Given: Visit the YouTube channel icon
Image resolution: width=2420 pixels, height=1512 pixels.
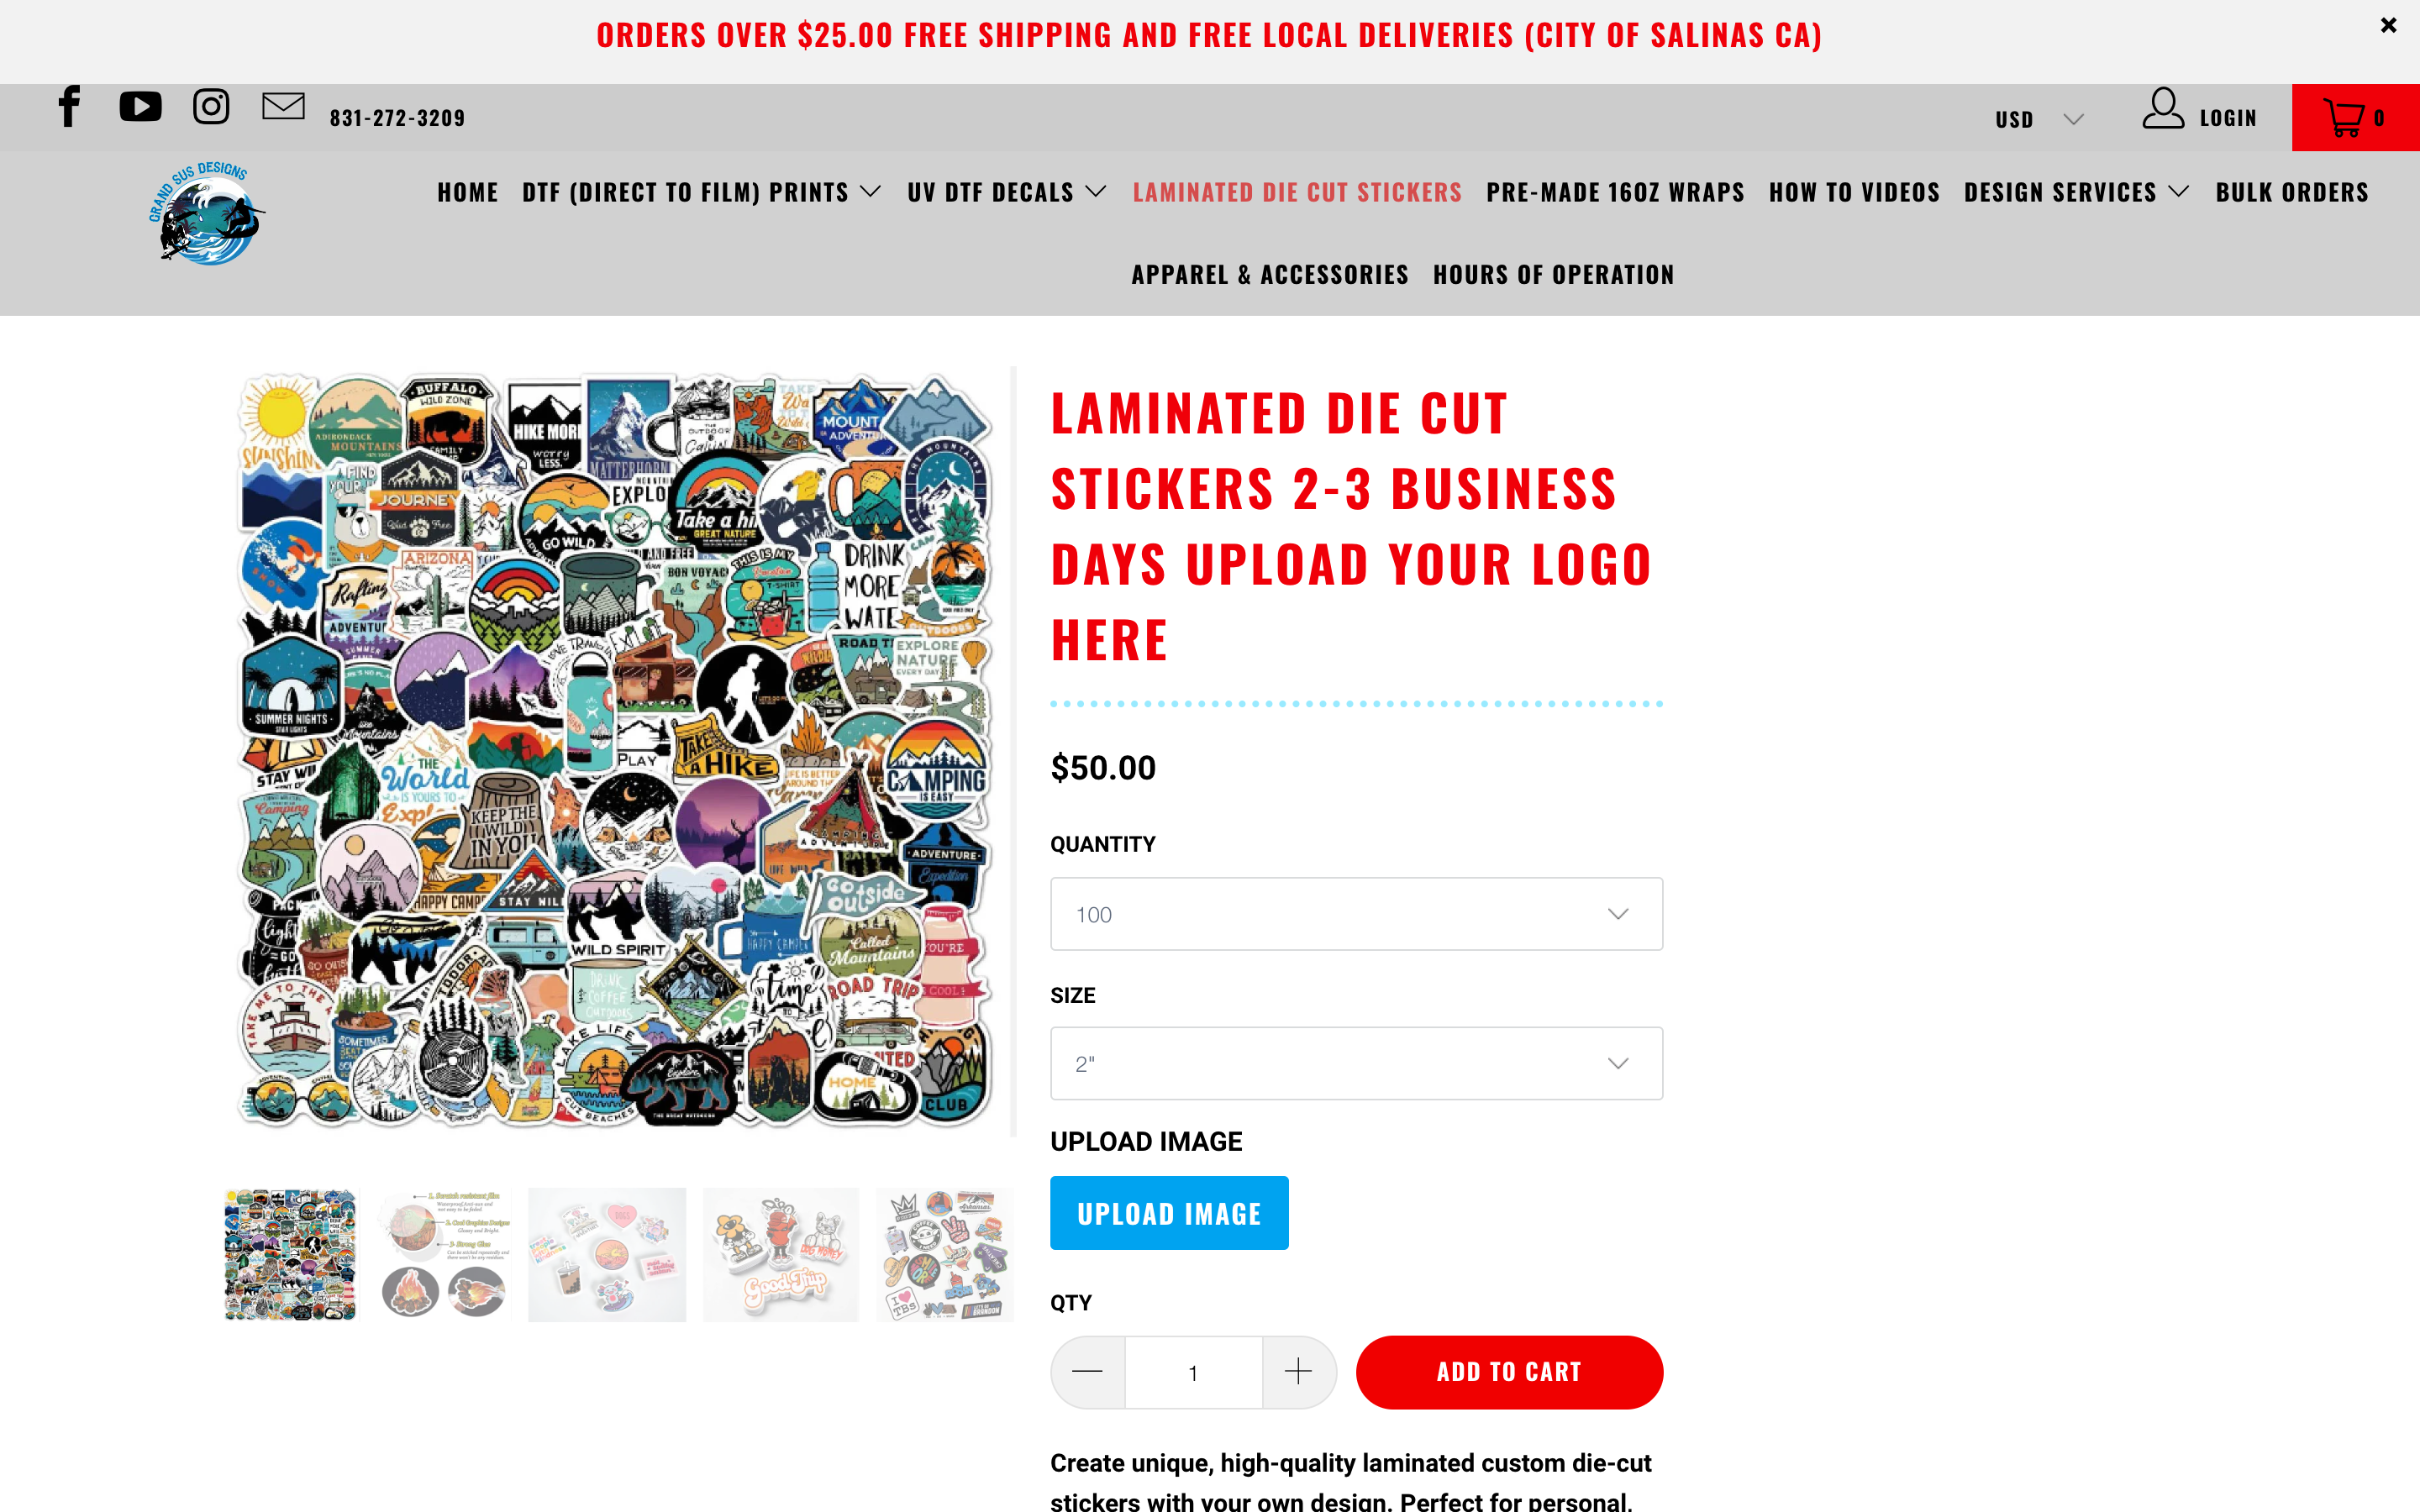Looking at the screenshot, I should [140, 107].
